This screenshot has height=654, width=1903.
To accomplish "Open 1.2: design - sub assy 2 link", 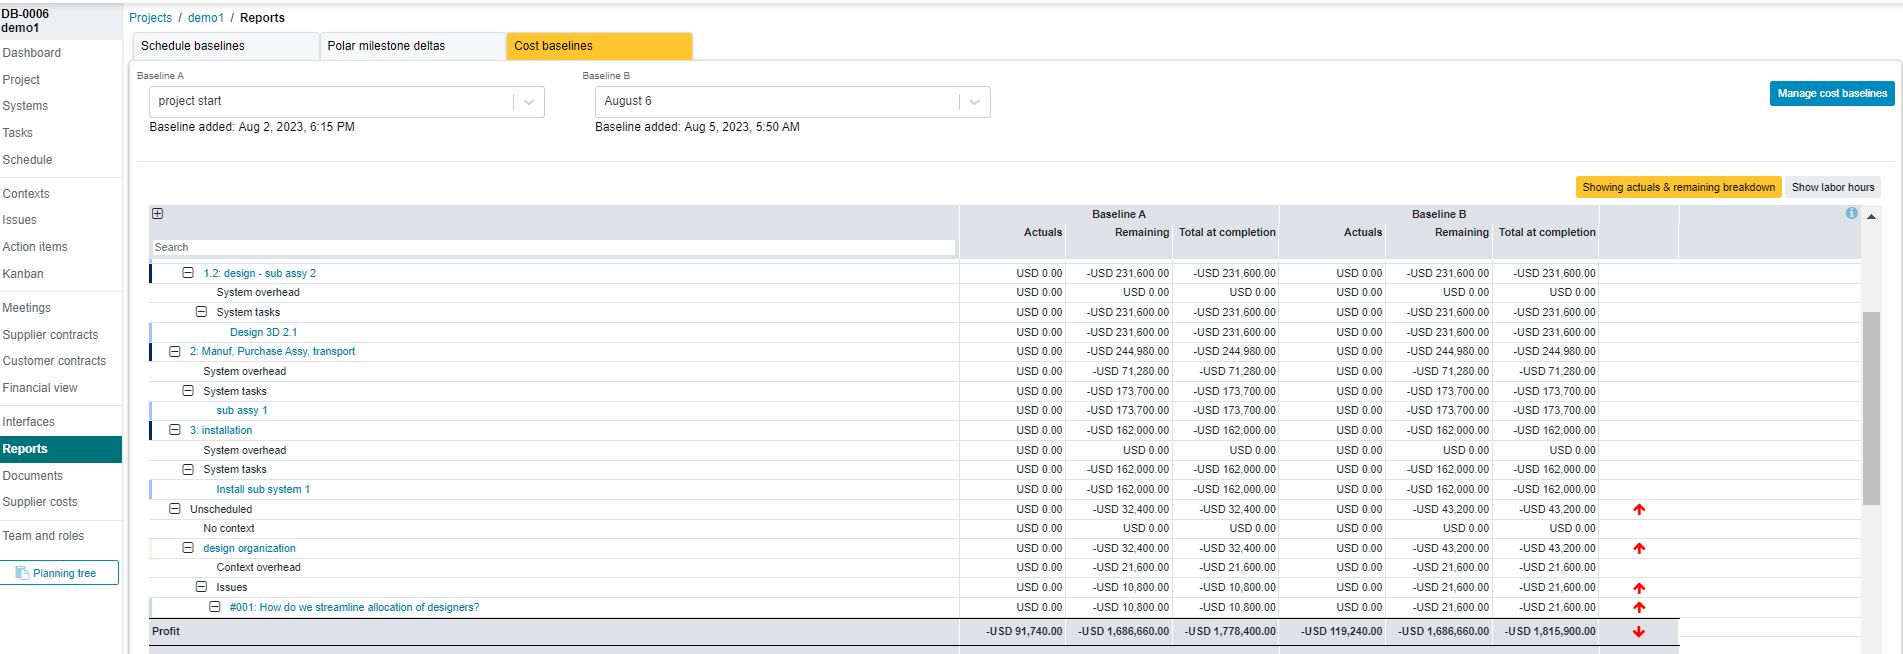I will click(260, 273).
